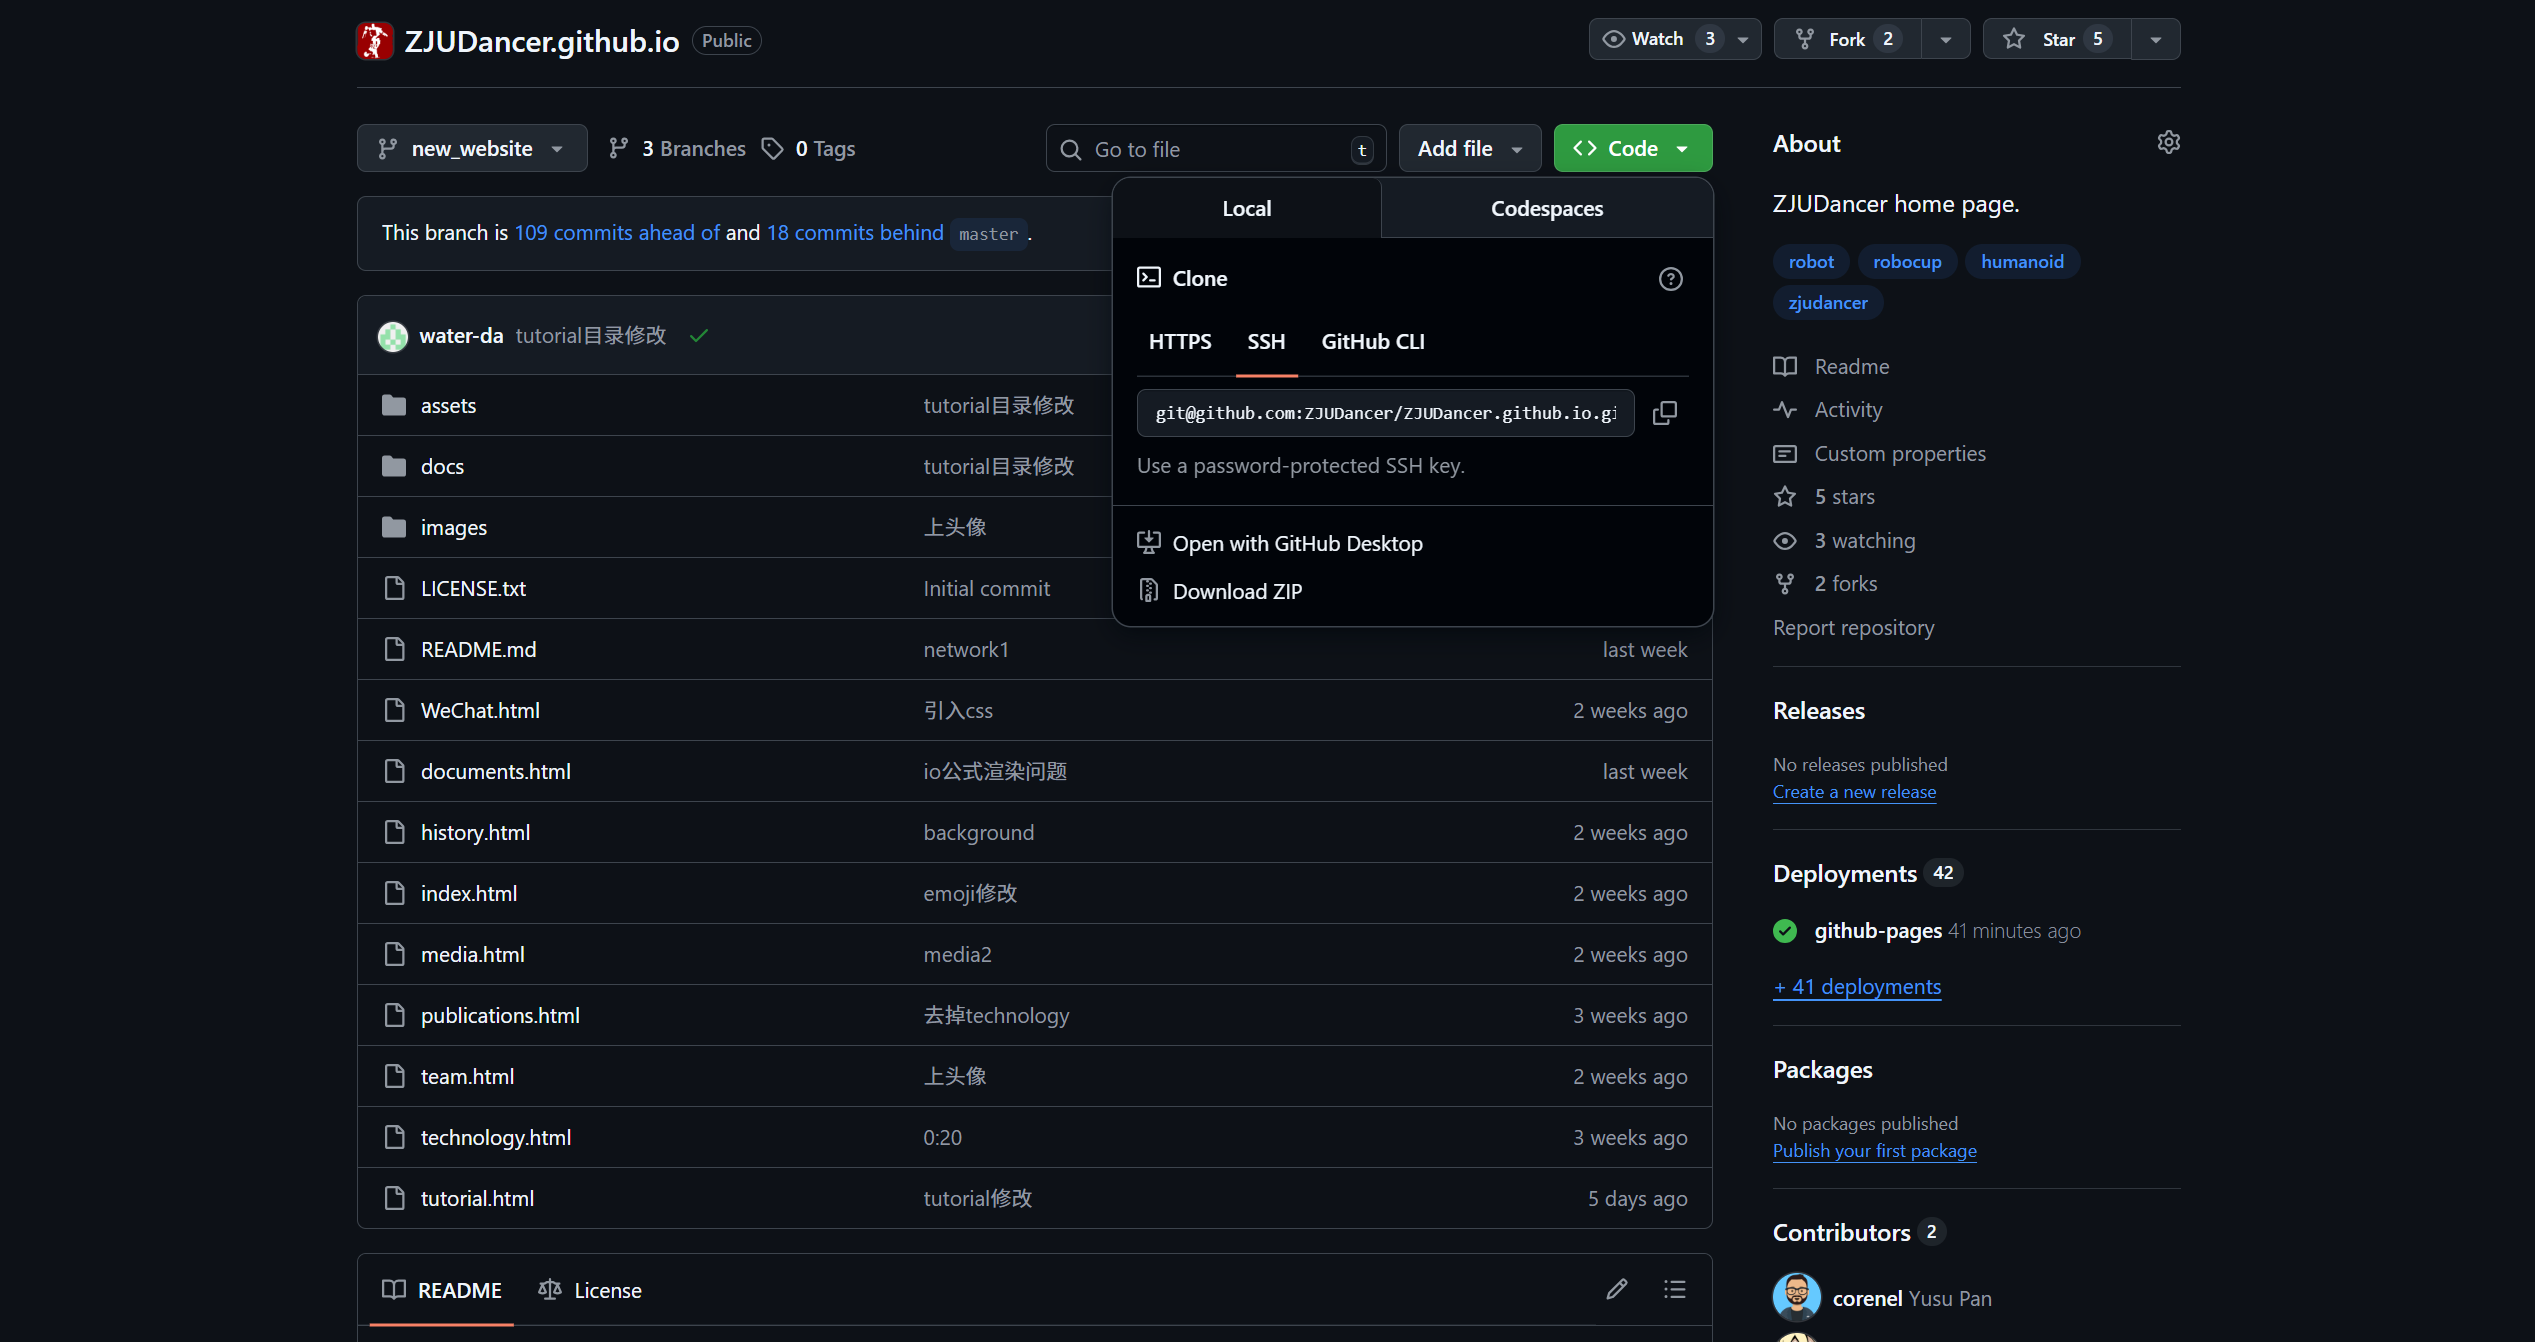Switch to the License tab

590,1290
